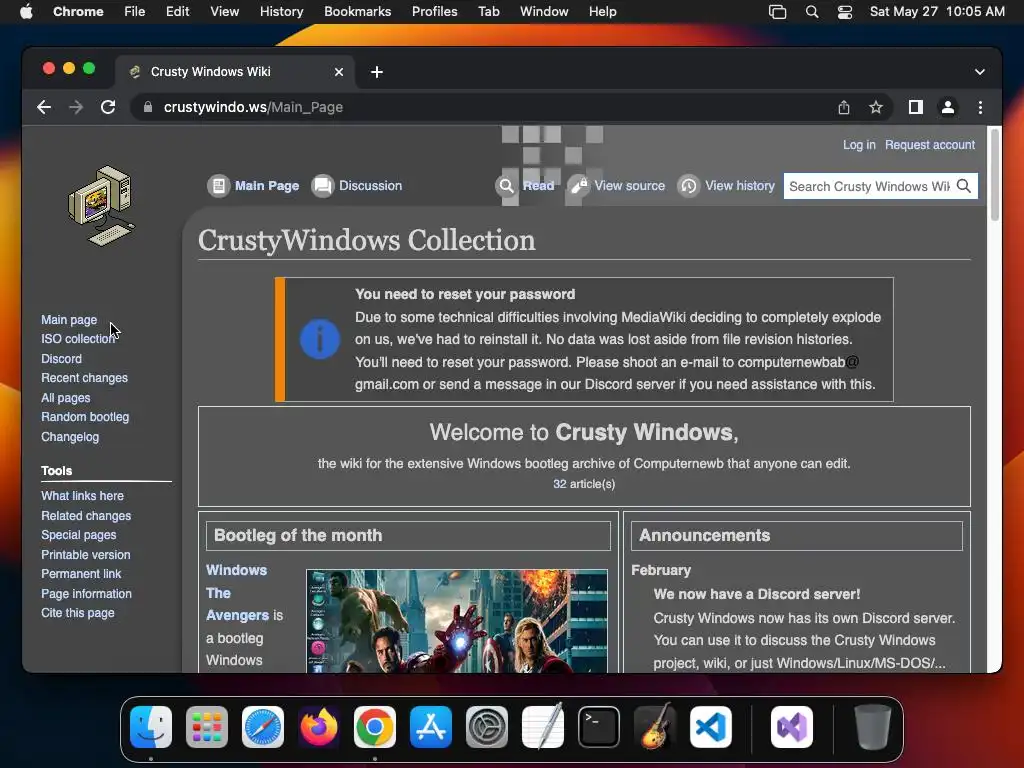Open Chrome three-dot menu
The width and height of the screenshot is (1024, 768).
tap(980, 107)
